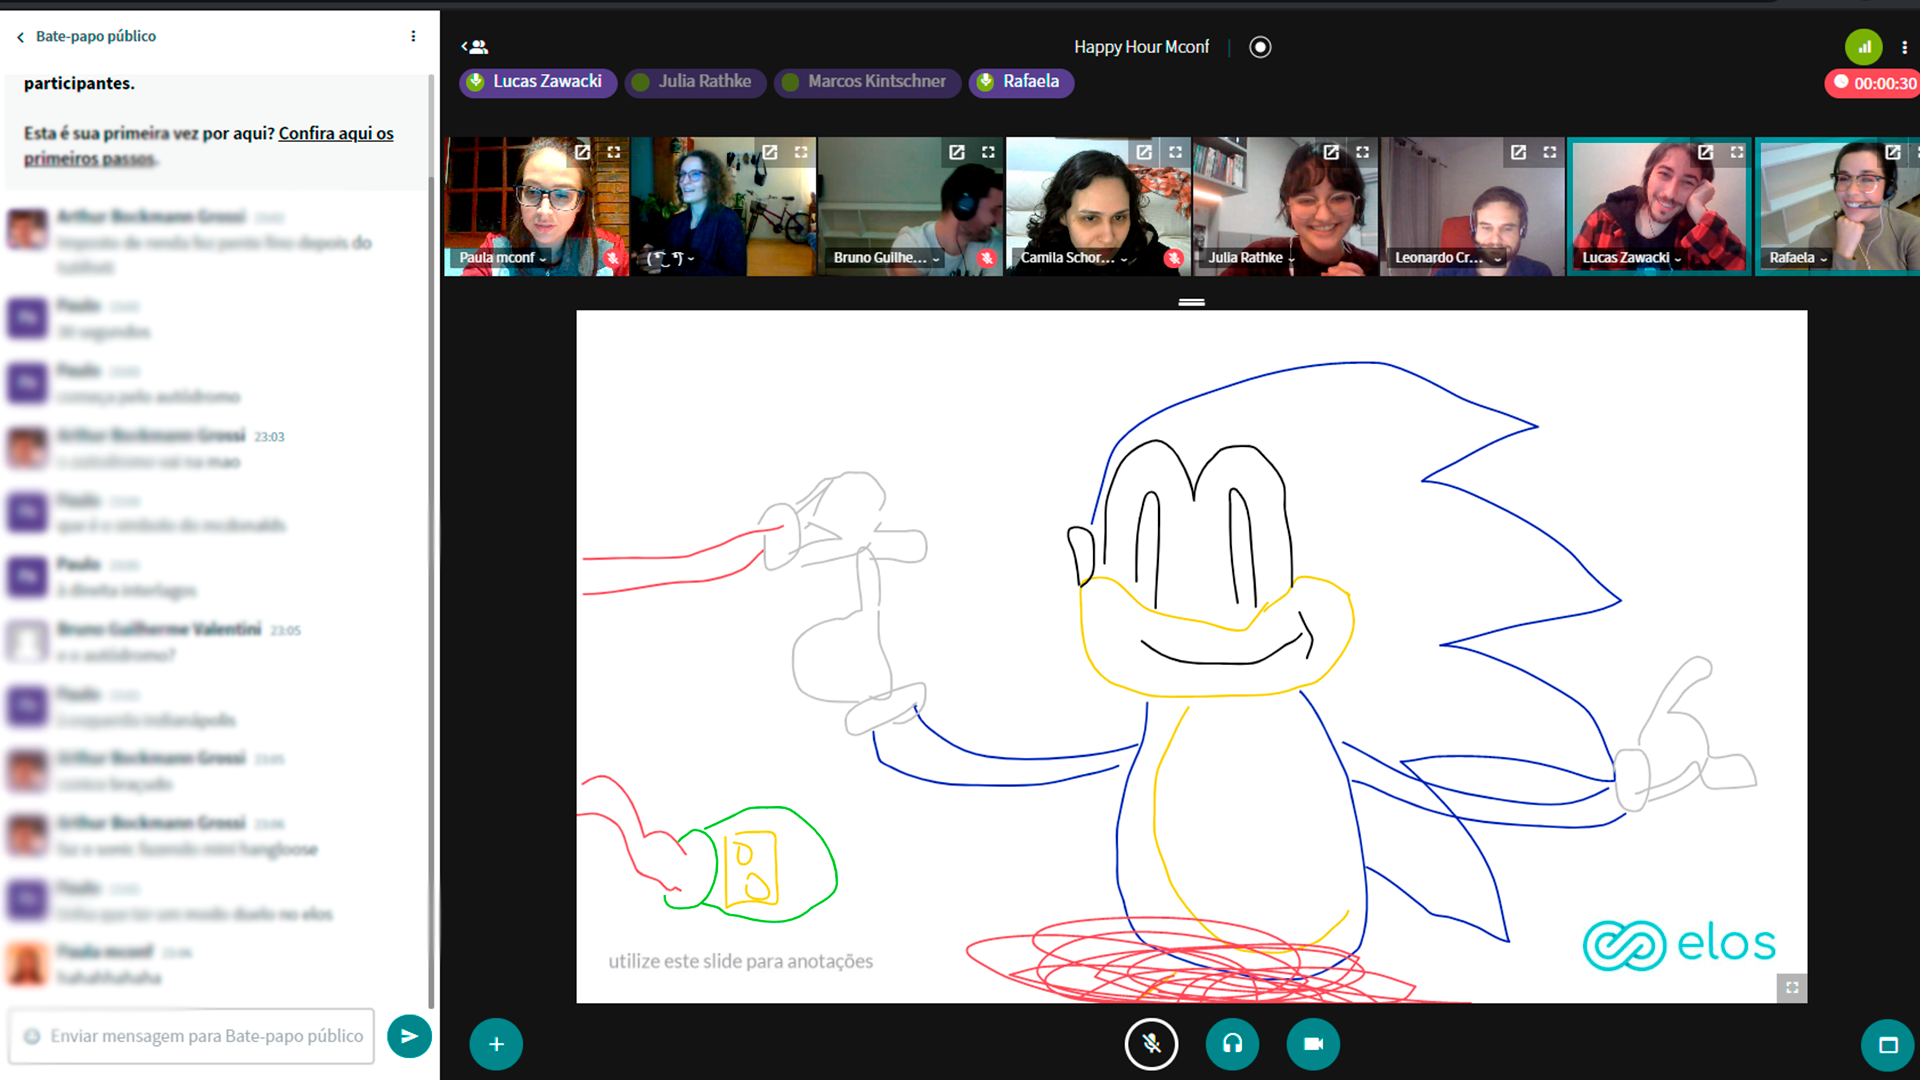Click the Rafaela talking indicator pill
The height and width of the screenshot is (1080, 1920).
tap(1021, 82)
